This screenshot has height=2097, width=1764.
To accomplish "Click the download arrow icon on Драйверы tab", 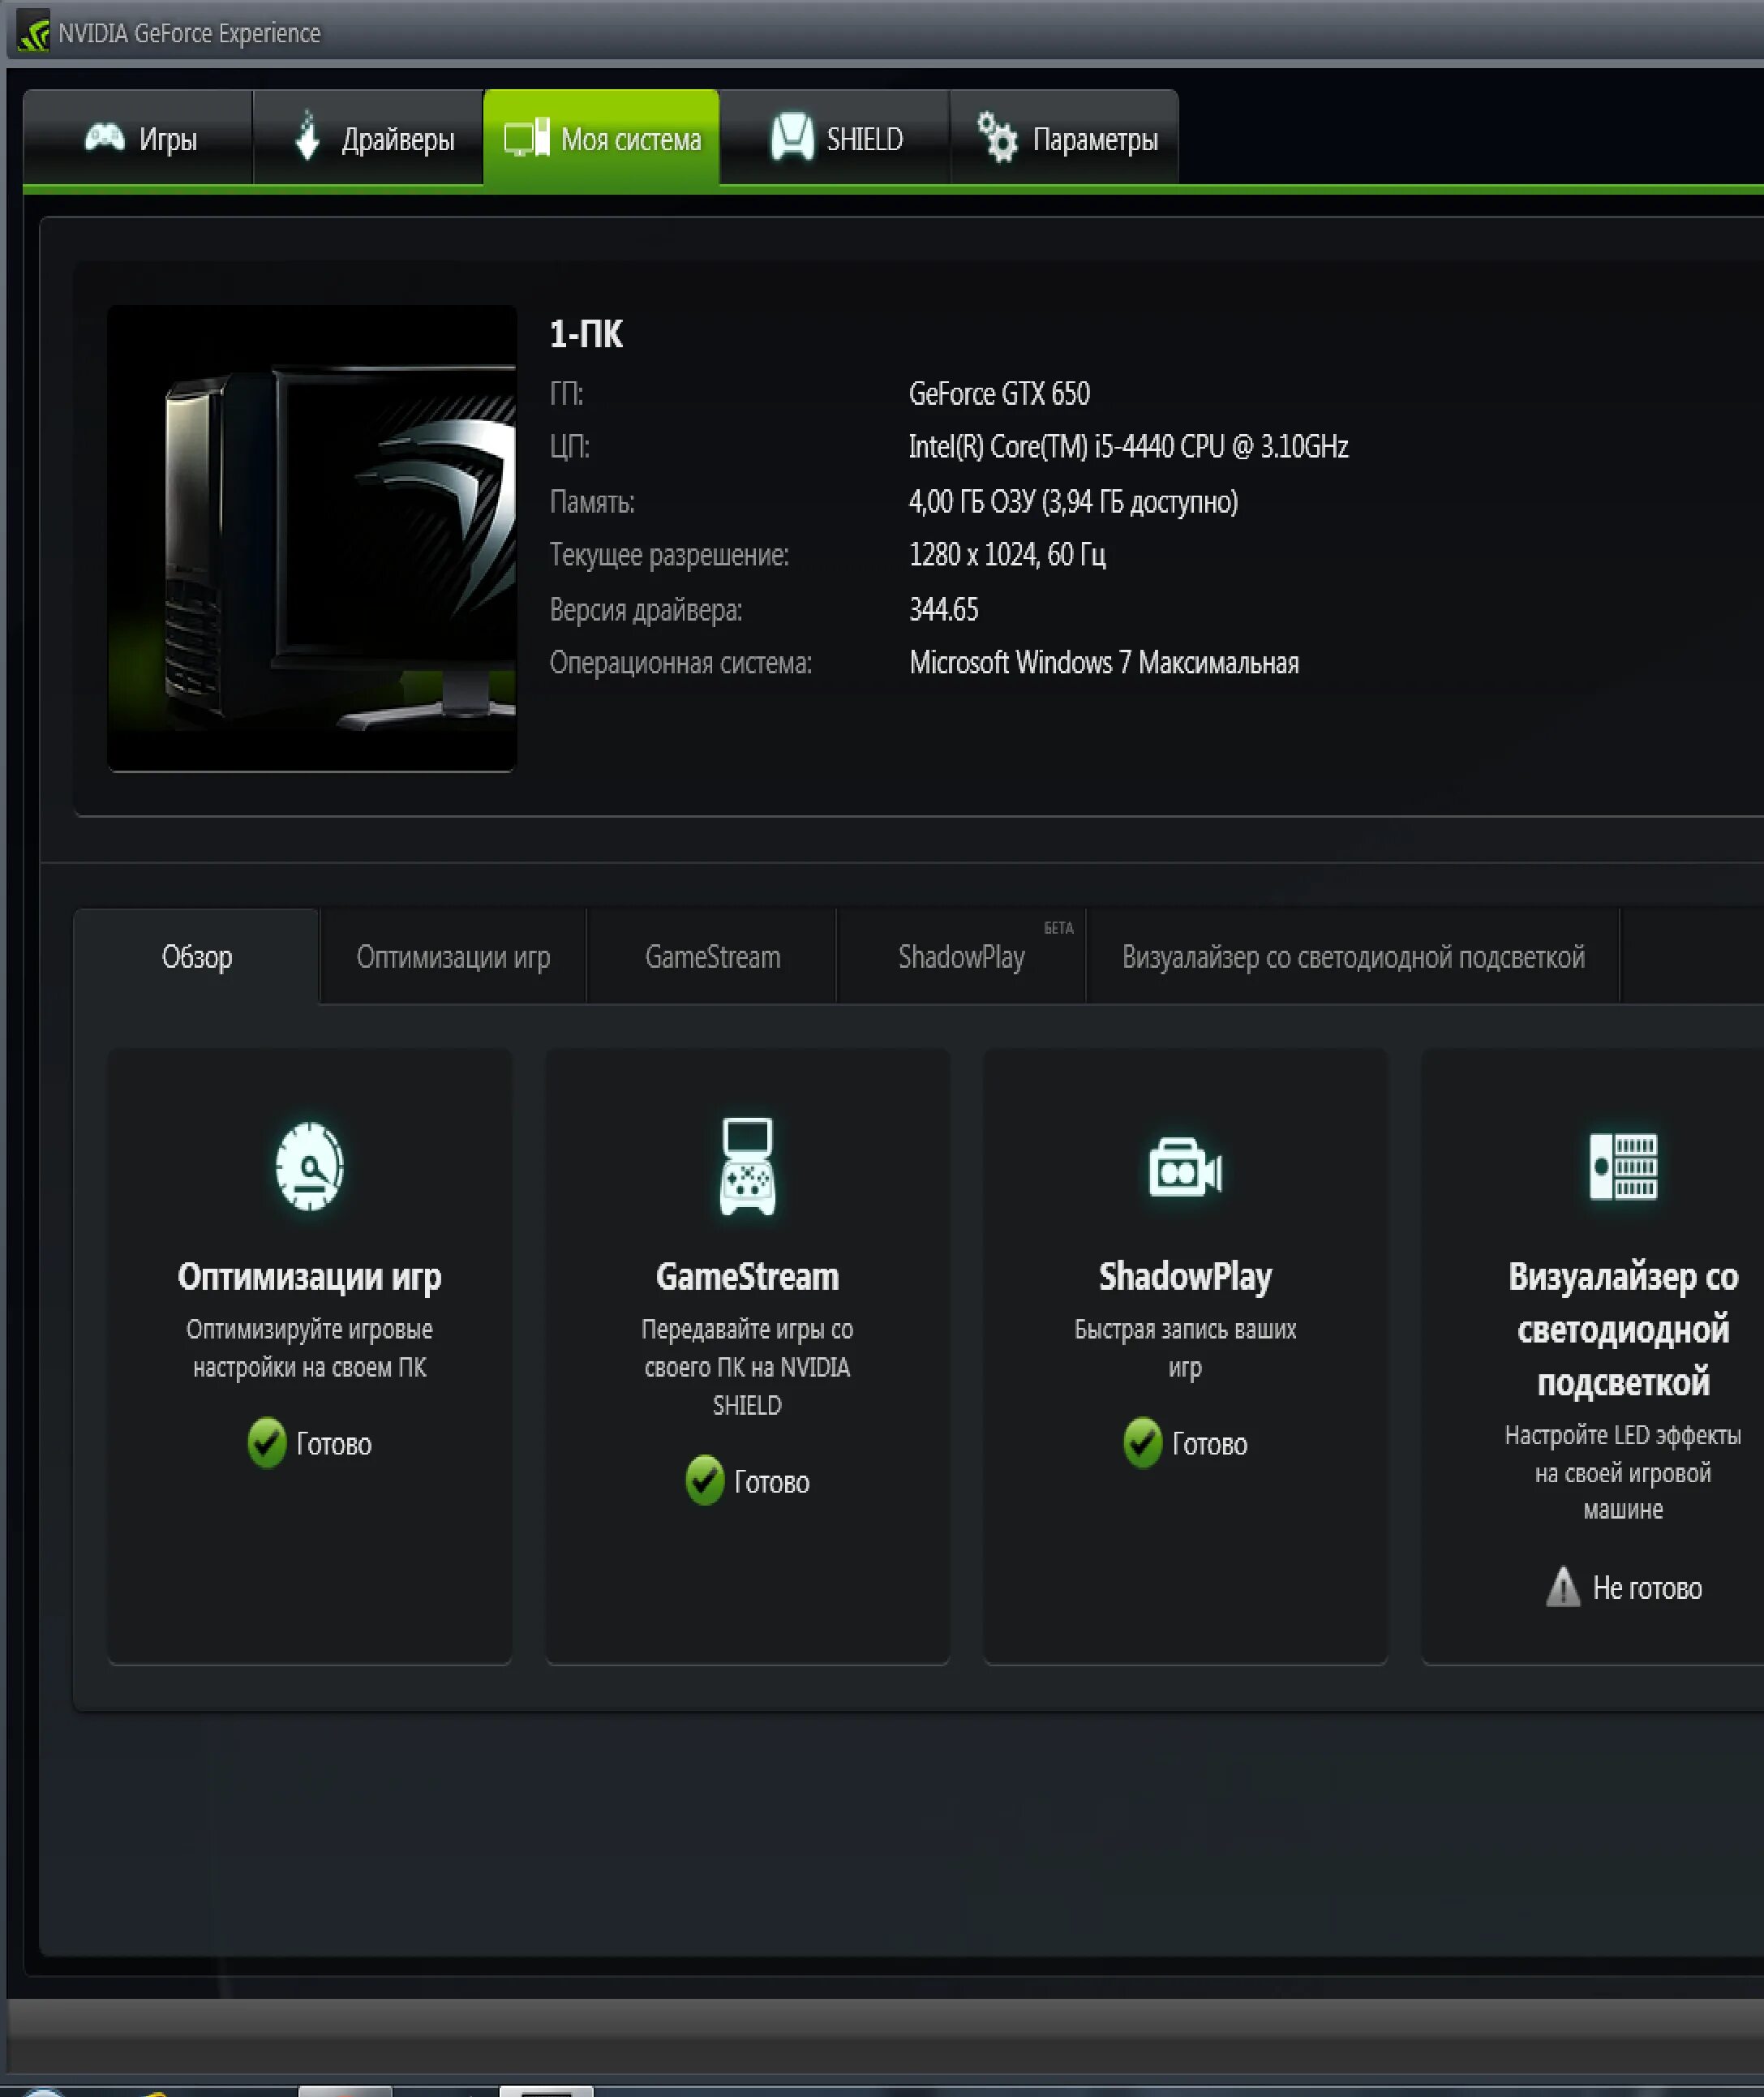I will (308, 135).
